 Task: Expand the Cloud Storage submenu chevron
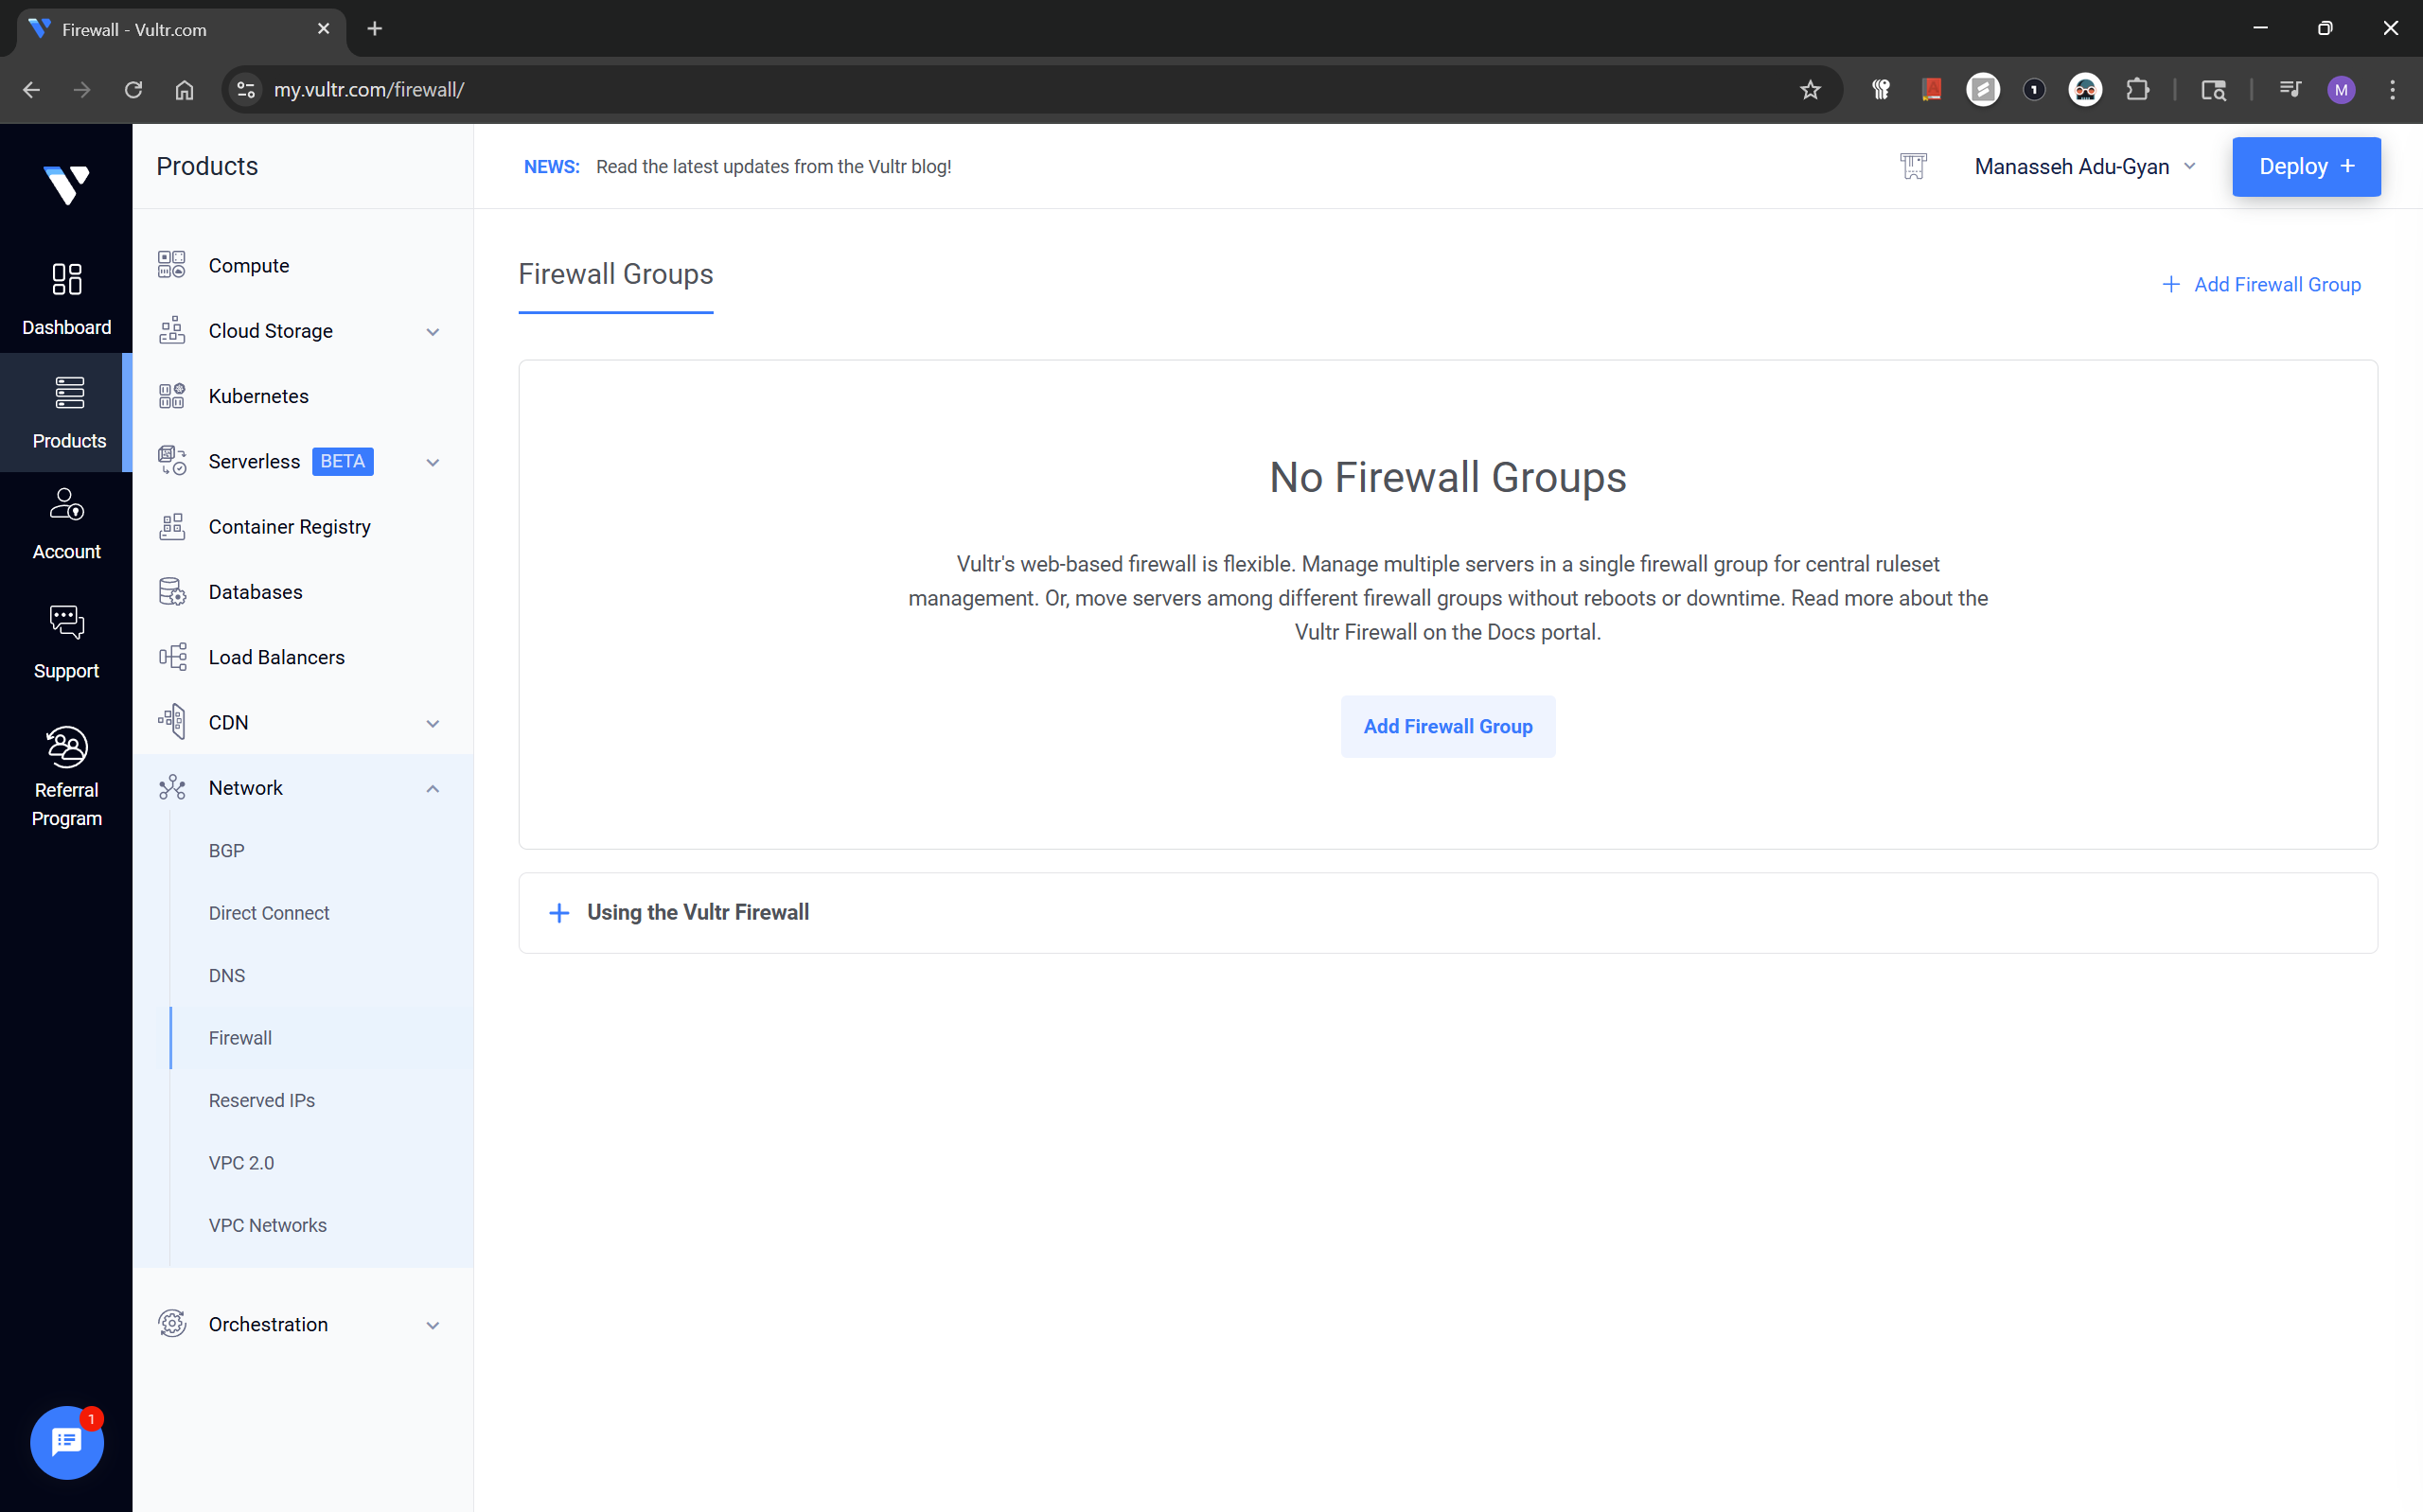coord(433,331)
